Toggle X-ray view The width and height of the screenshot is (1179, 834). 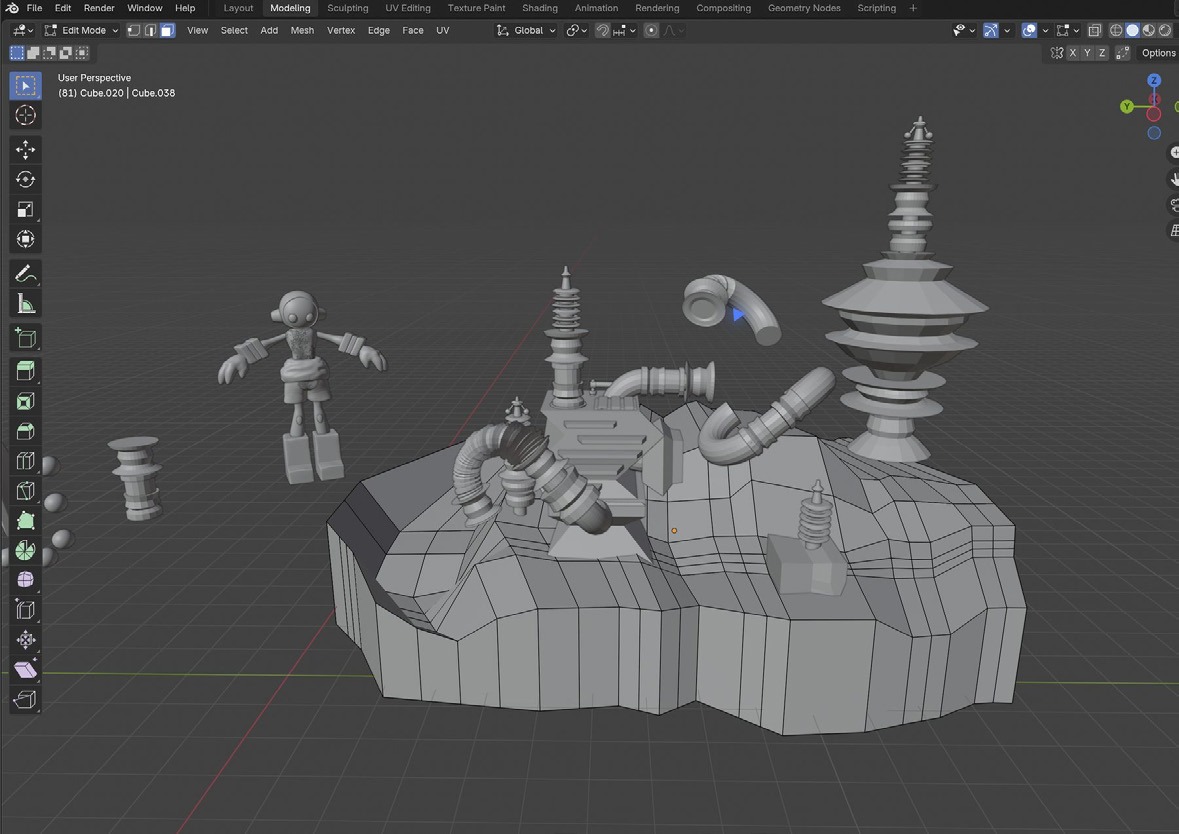1095,30
